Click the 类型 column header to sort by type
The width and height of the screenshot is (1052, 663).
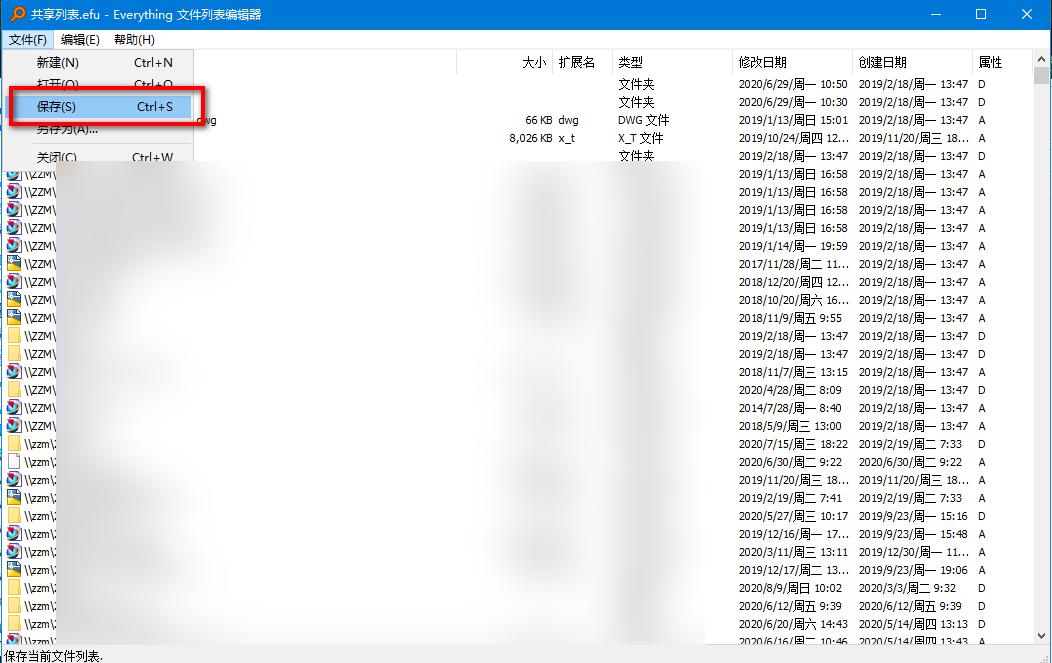[x=630, y=62]
